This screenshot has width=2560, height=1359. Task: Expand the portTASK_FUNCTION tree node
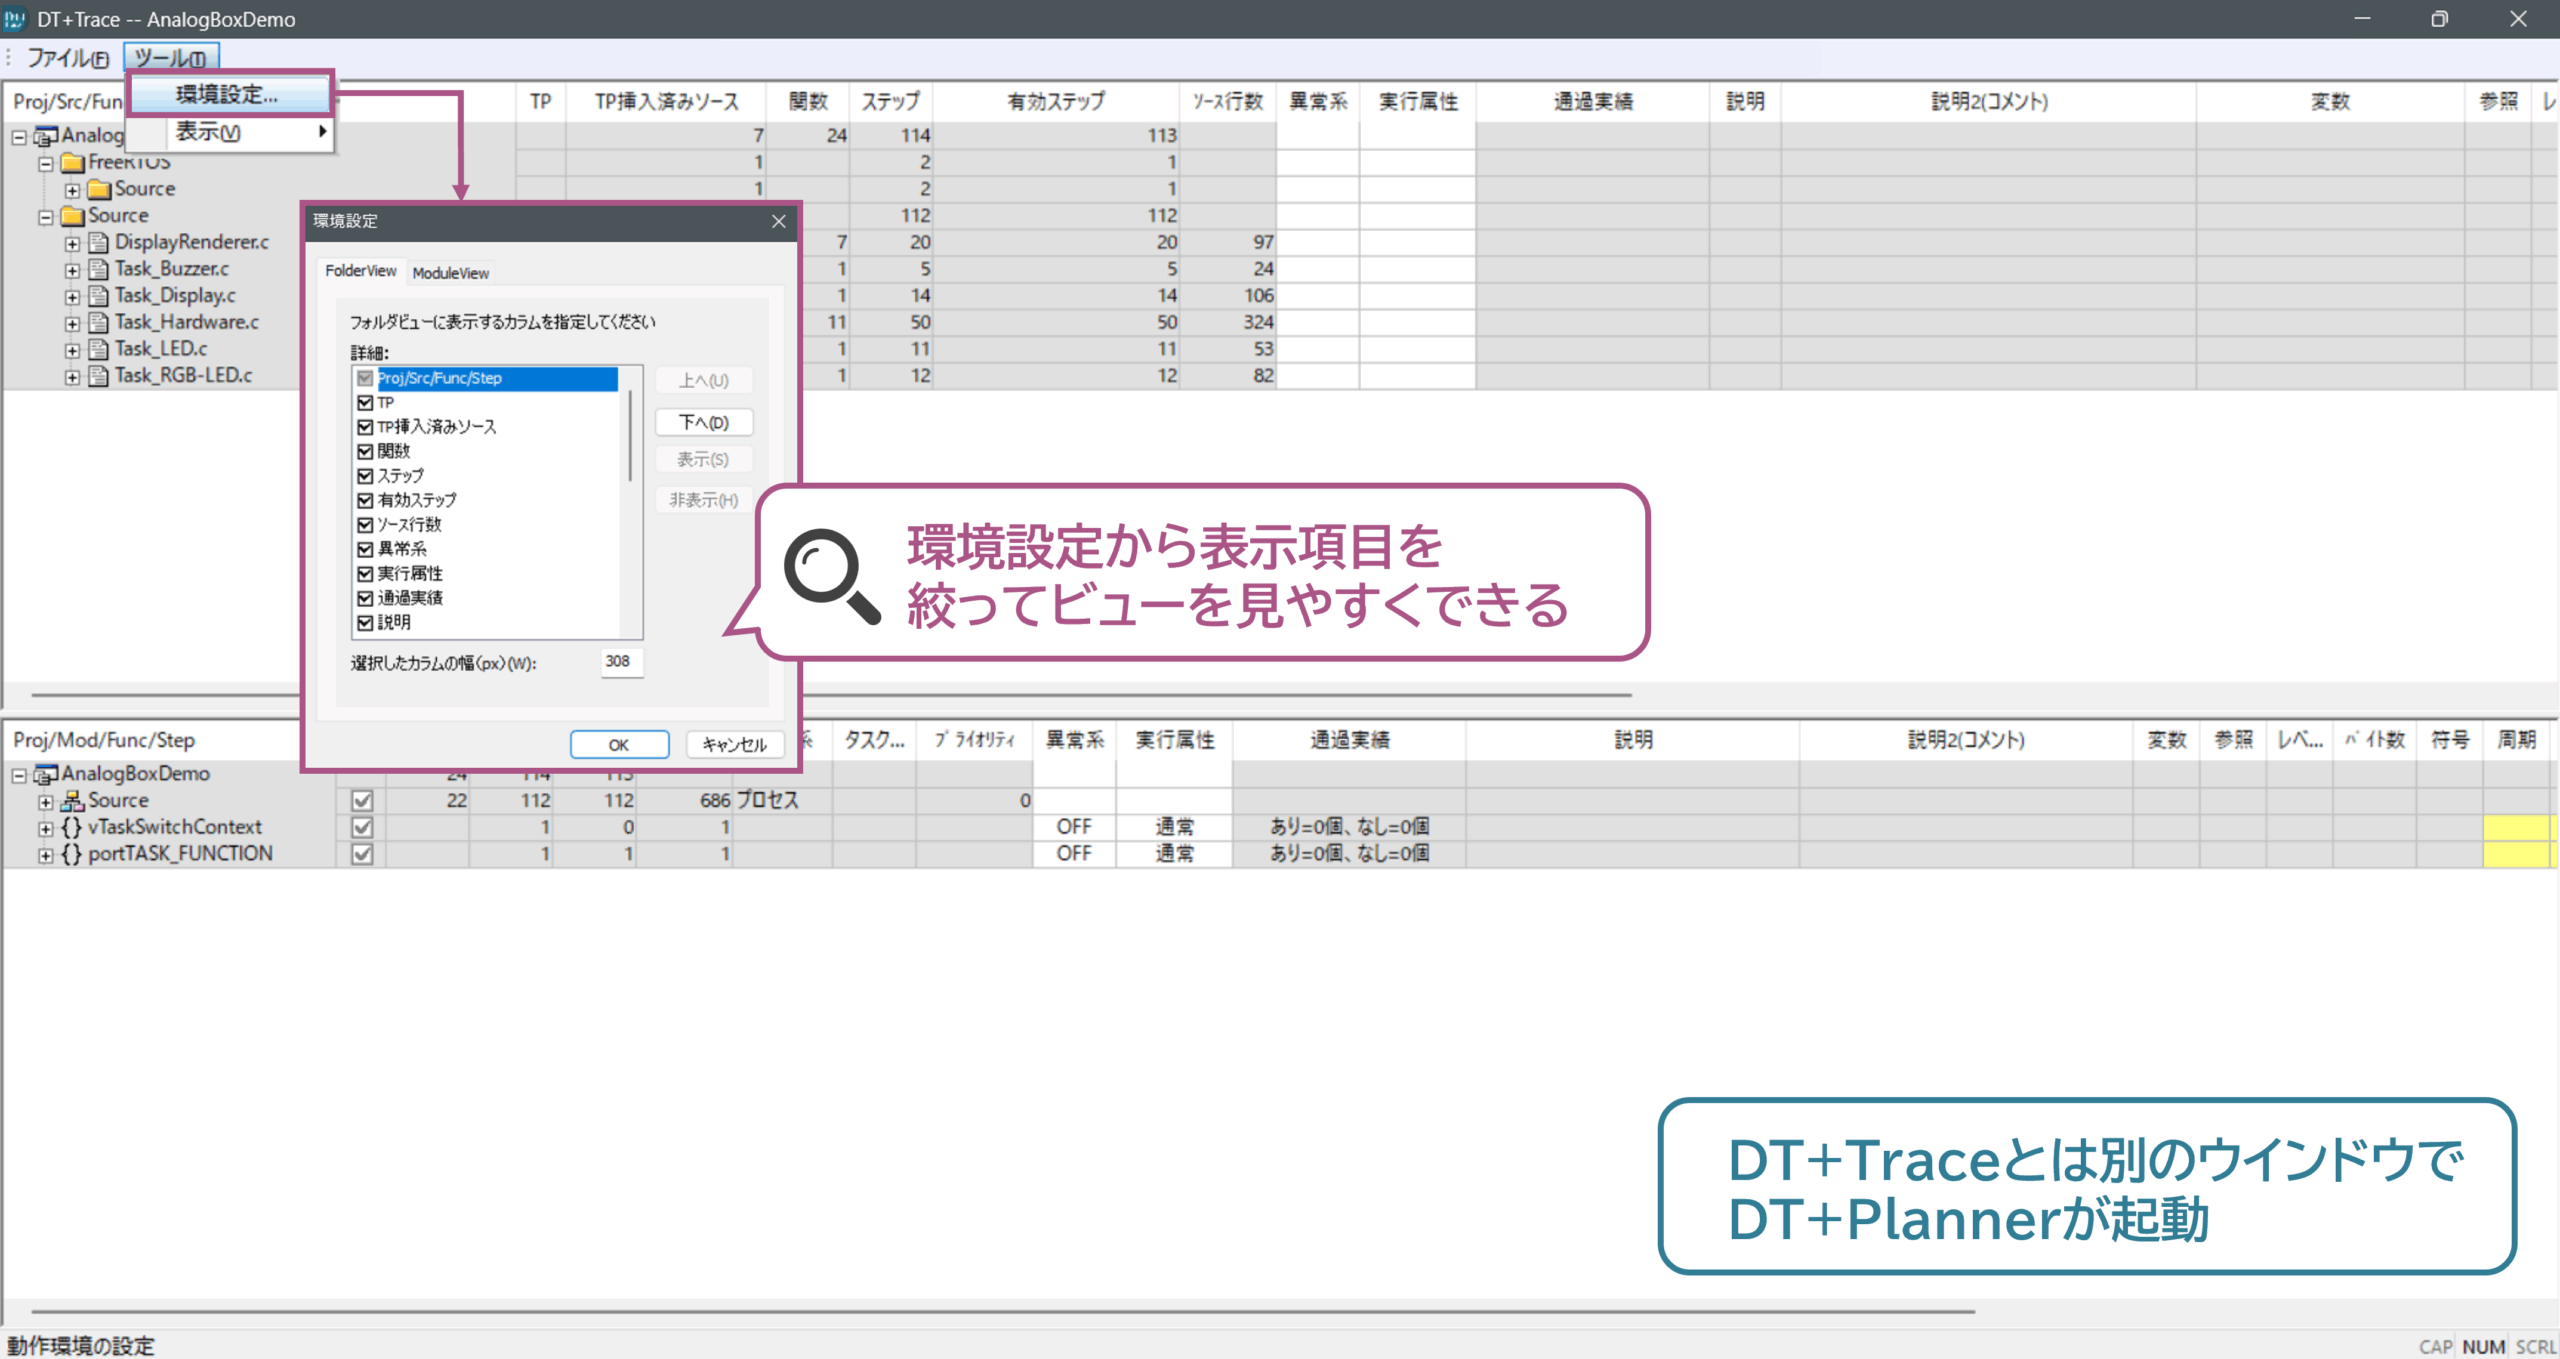coord(45,855)
